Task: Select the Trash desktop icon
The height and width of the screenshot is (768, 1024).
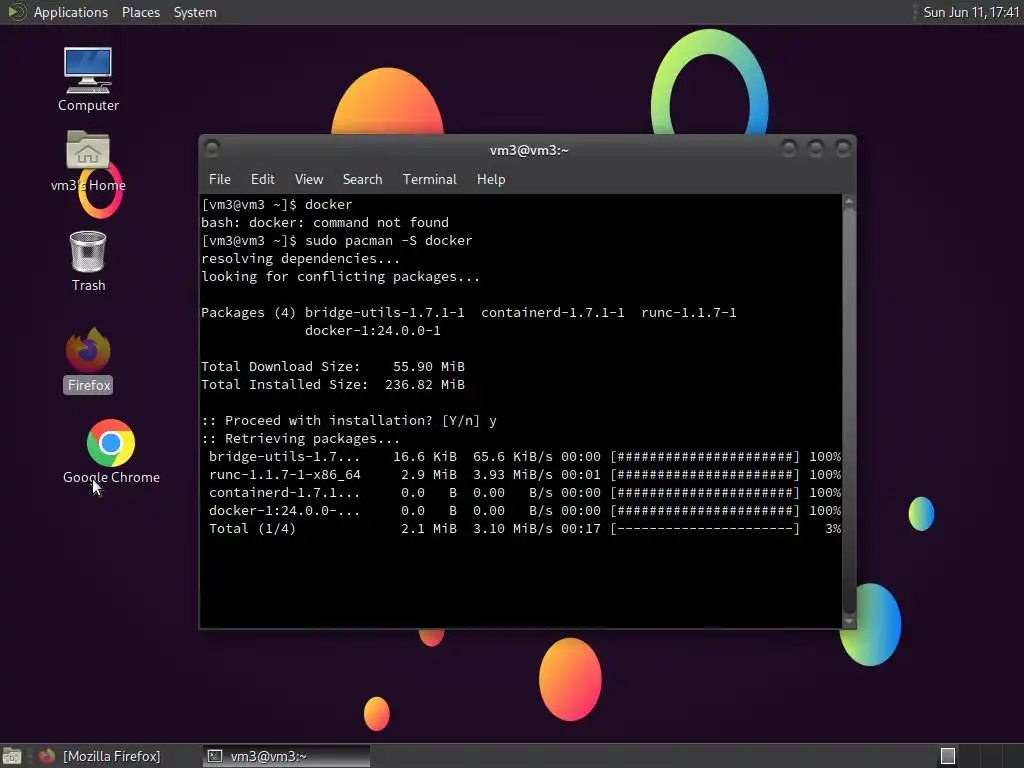Action: coord(88,261)
